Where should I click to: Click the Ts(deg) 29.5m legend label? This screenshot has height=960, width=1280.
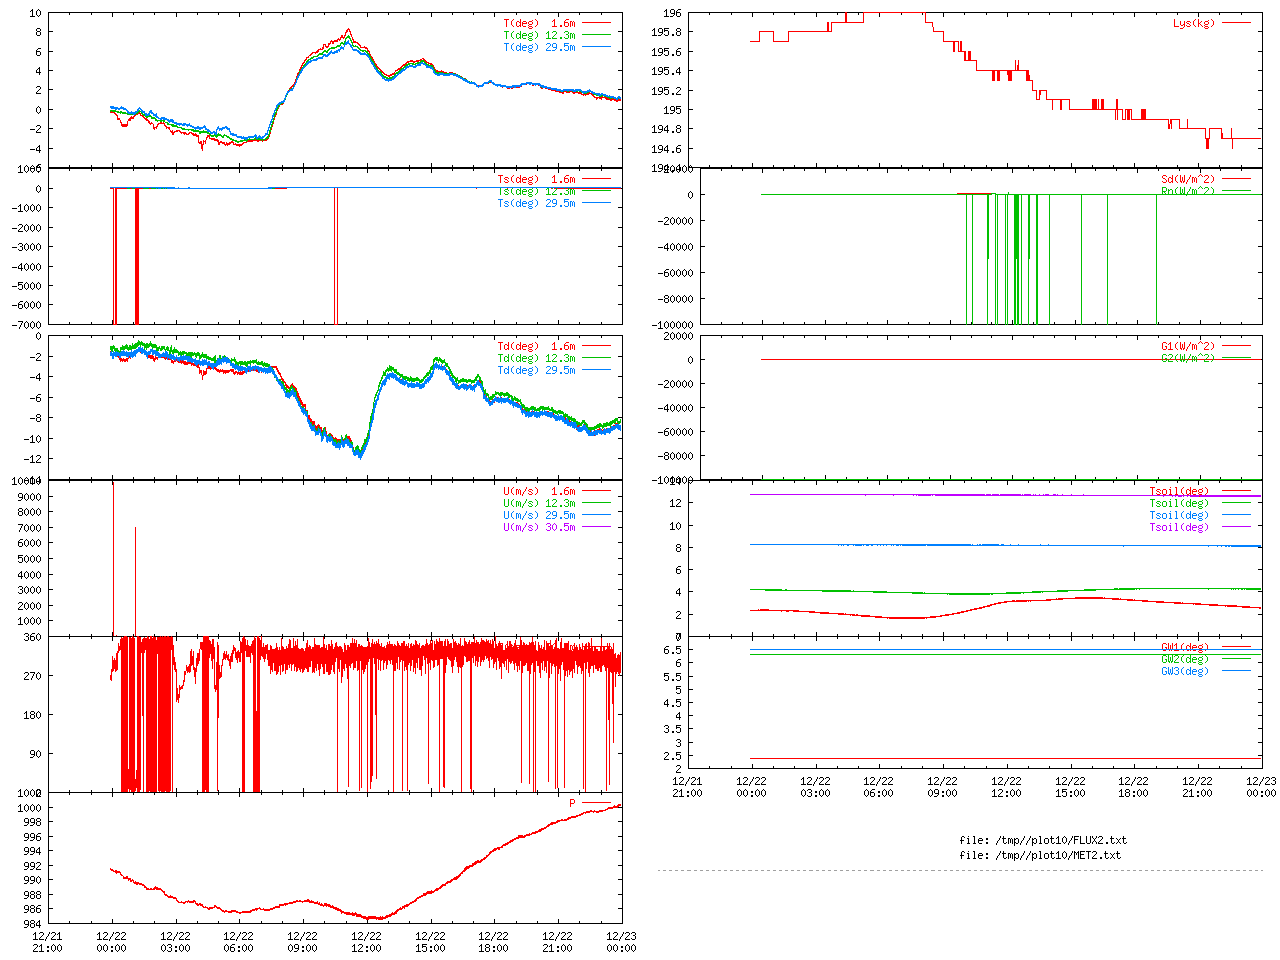(536, 203)
